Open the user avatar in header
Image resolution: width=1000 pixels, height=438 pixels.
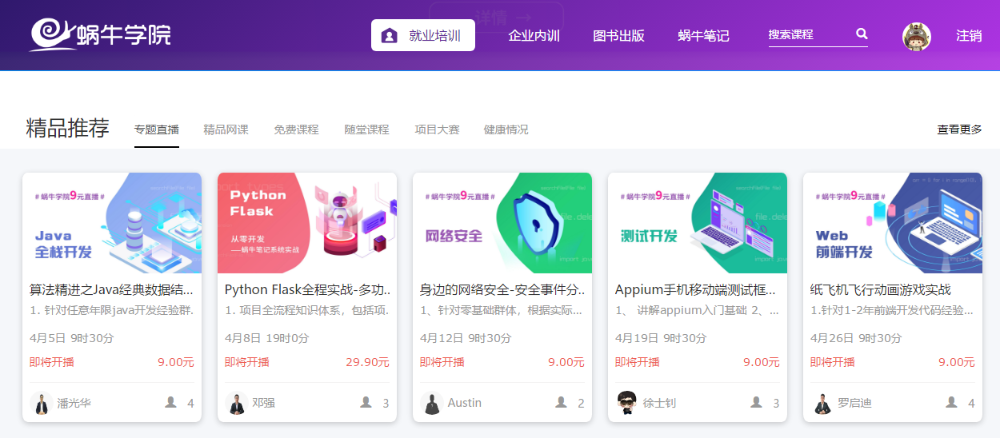916,36
